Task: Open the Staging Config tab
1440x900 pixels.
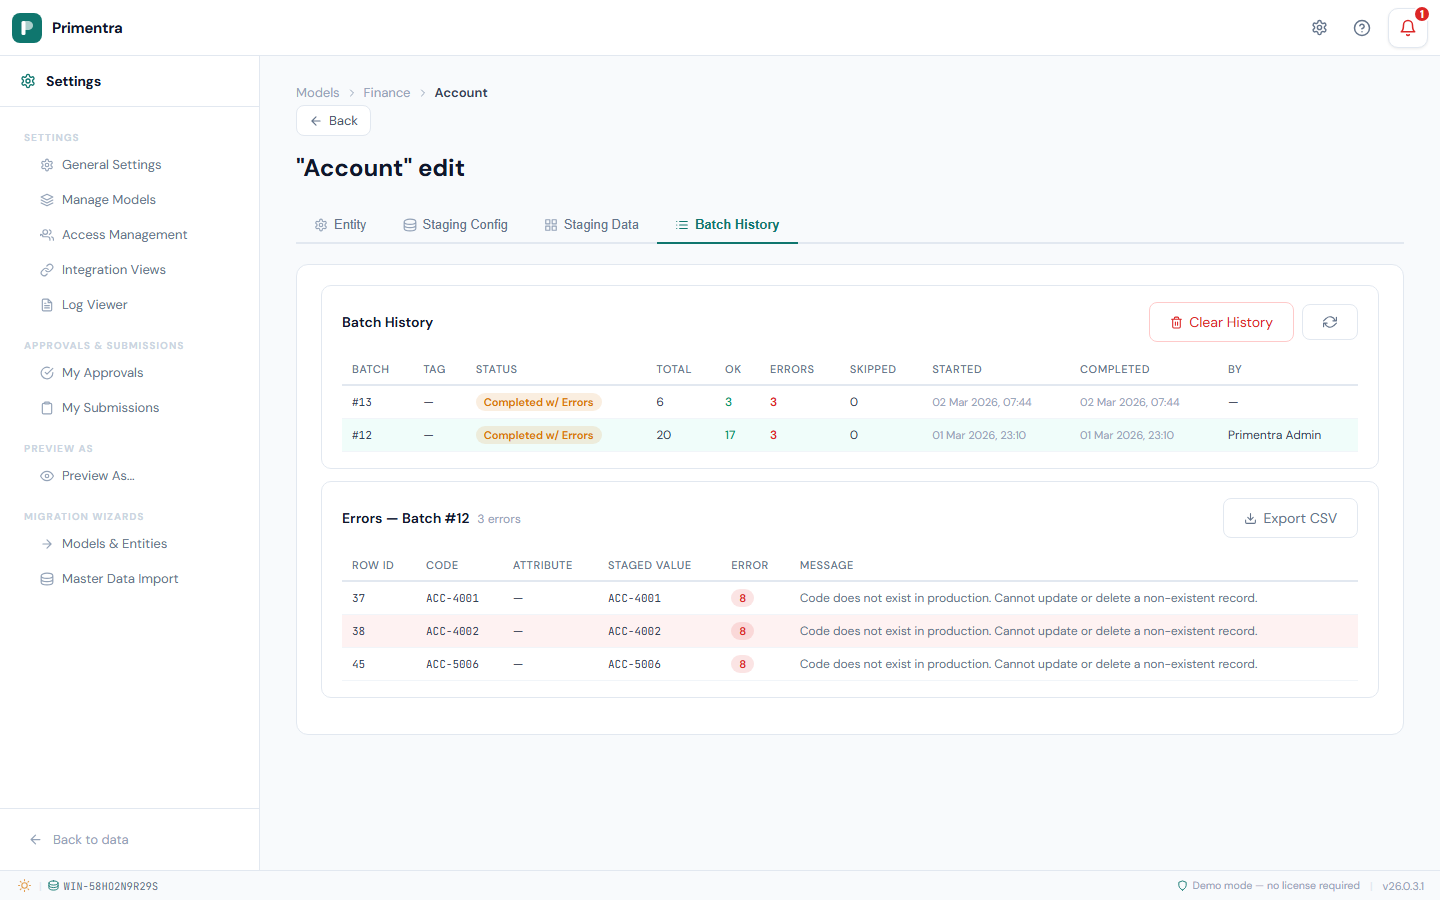Action: pos(455,225)
